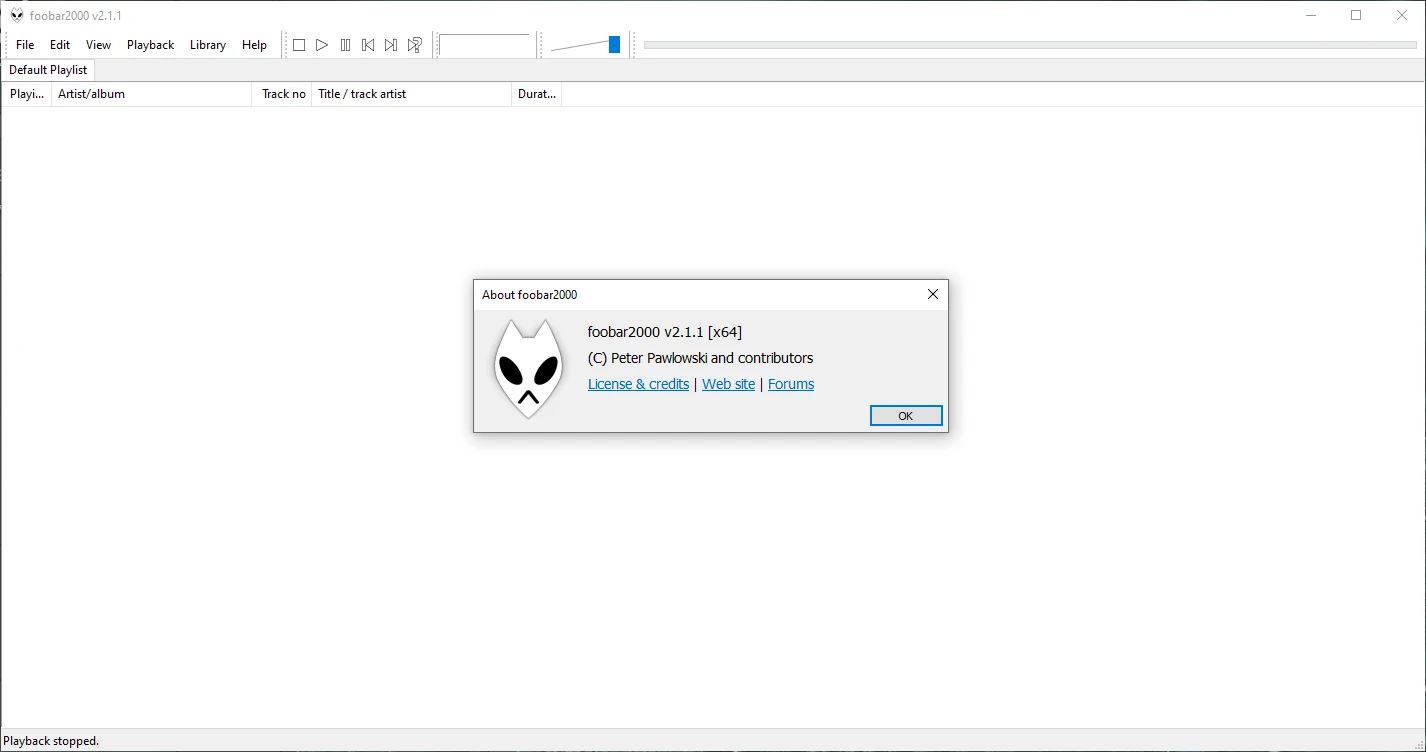Click the Artist/album column header
Viewport: 1426px width, 752px height.
(x=152, y=94)
